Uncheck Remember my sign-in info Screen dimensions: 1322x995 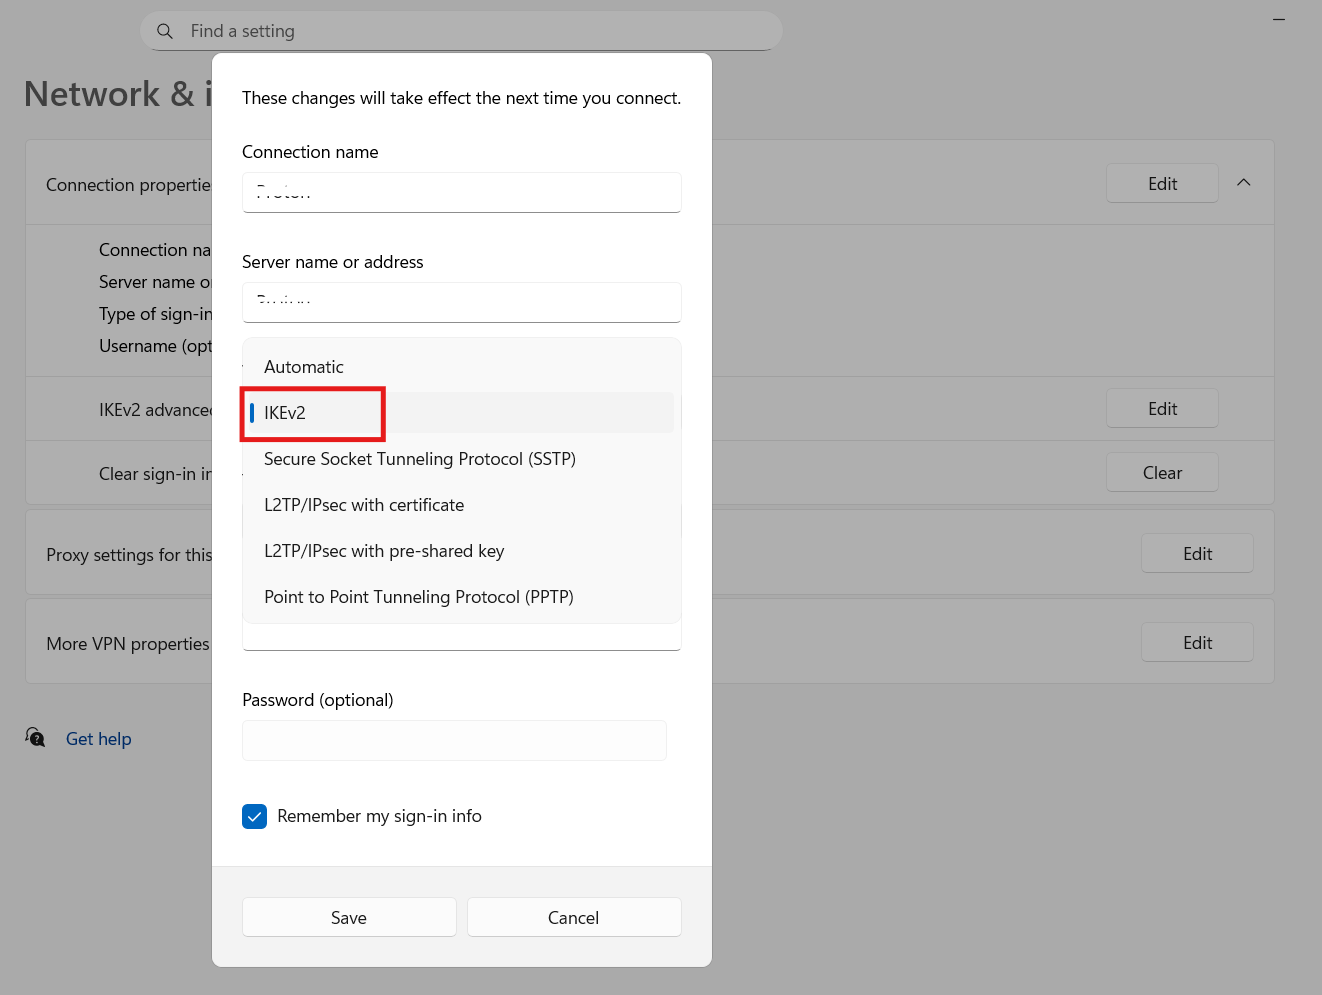pyautogui.click(x=254, y=816)
